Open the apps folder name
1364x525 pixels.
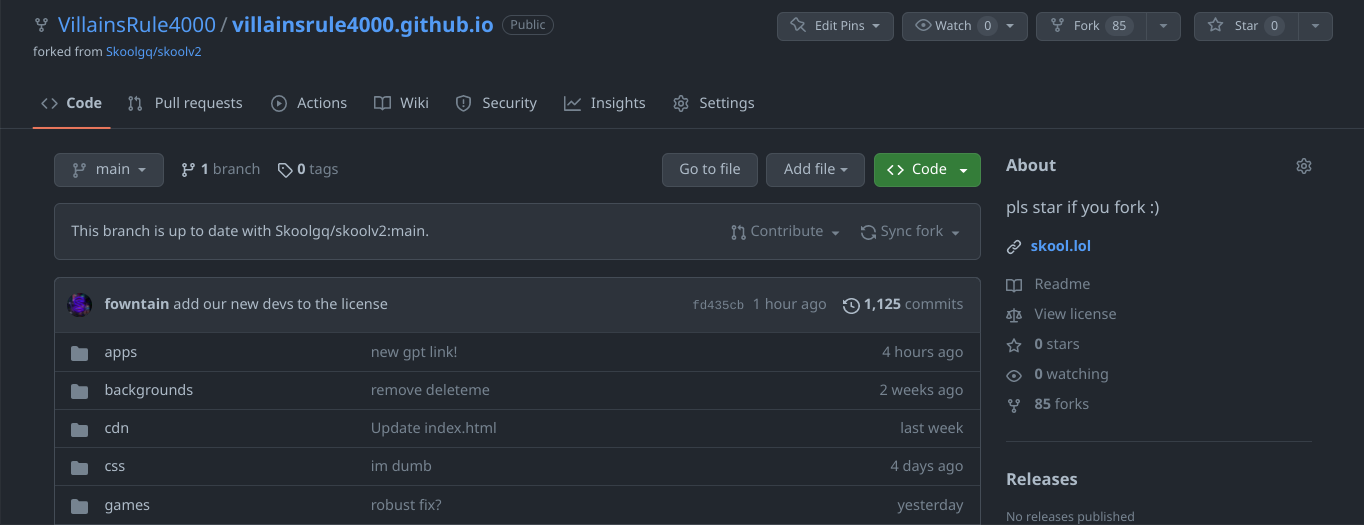click(x=121, y=352)
